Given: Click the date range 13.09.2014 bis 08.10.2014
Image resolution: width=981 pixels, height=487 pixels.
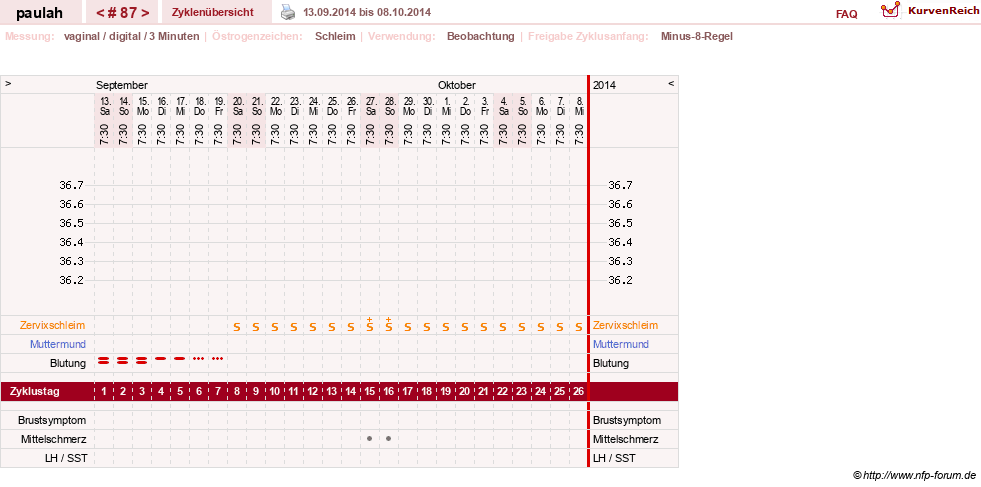Looking at the screenshot, I should (367, 12).
